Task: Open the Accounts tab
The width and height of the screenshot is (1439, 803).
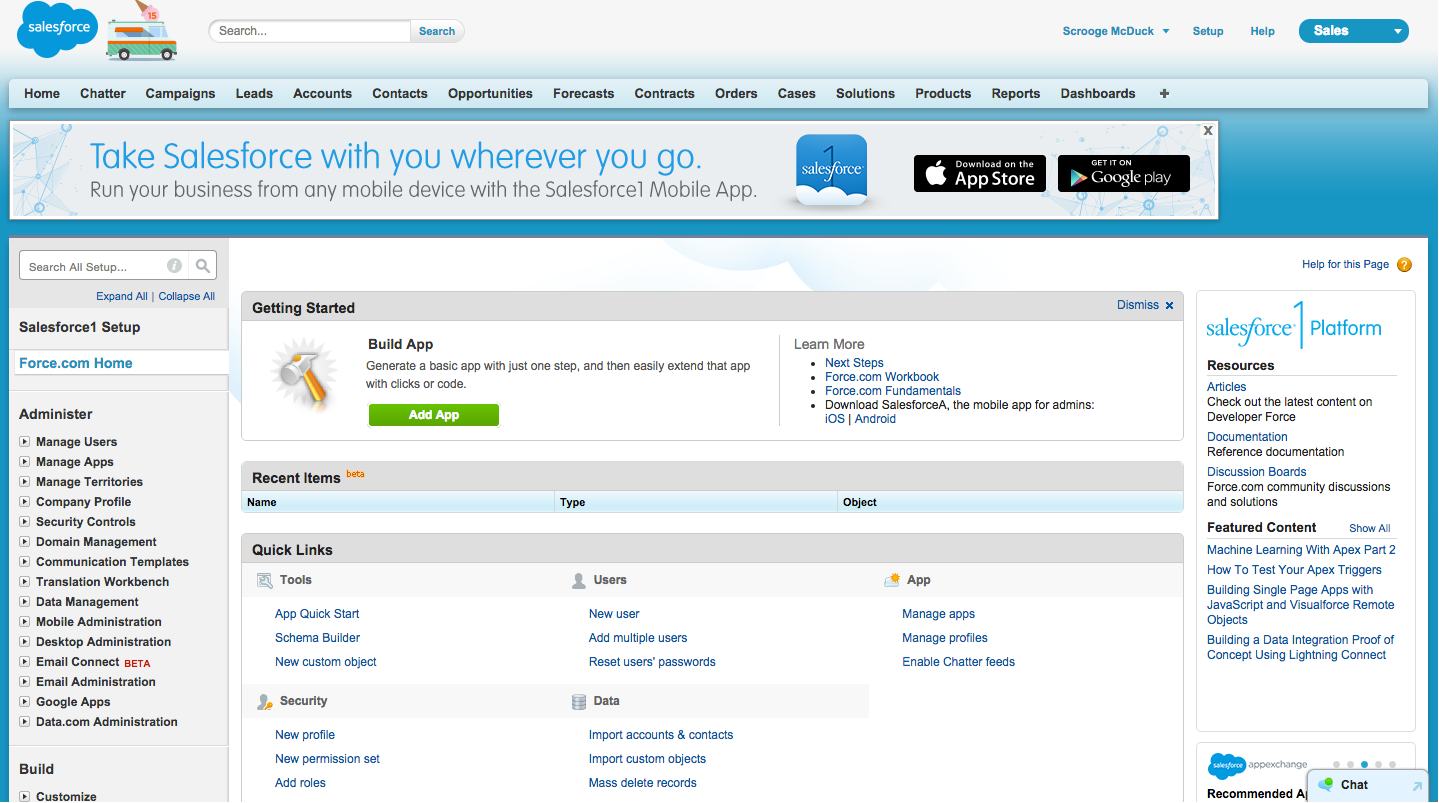Action: coord(322,93)
